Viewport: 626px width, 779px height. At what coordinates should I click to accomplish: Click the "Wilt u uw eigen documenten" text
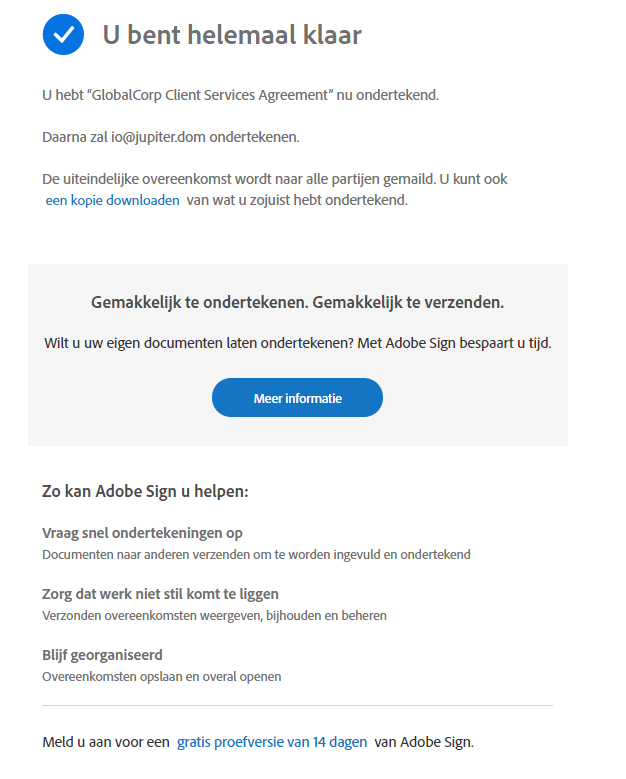[297, 343]
